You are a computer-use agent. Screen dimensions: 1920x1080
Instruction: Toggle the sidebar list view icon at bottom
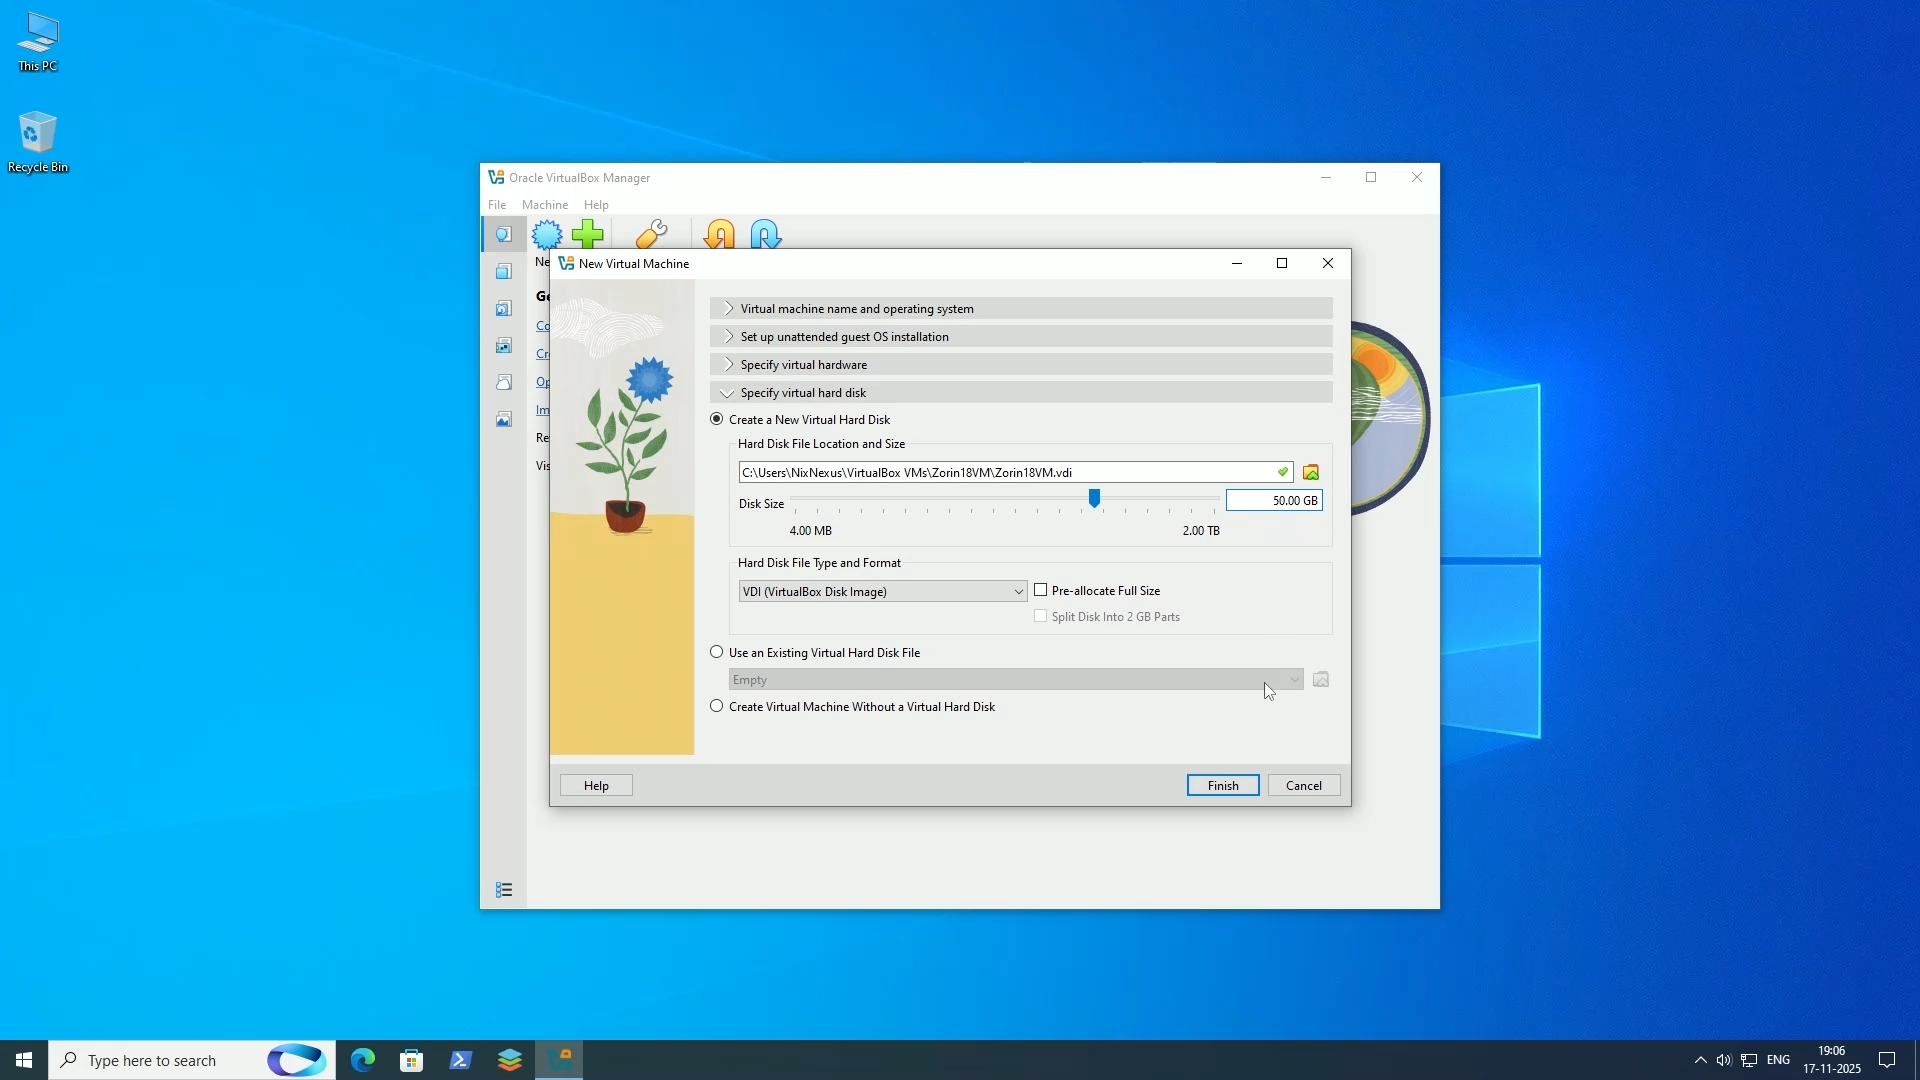pyautogui.click(x=504, y=889)
